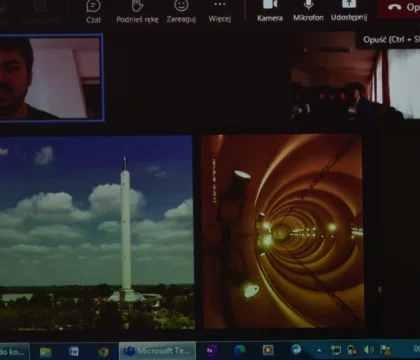420x360 pixels.
Task: Click Podnieś rękę raise hand button
Action: (137, 12)
